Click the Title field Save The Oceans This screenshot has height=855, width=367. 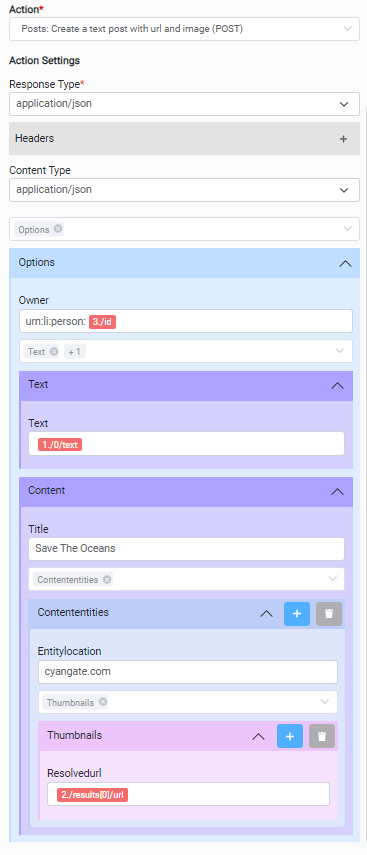(x=186, y=549)
